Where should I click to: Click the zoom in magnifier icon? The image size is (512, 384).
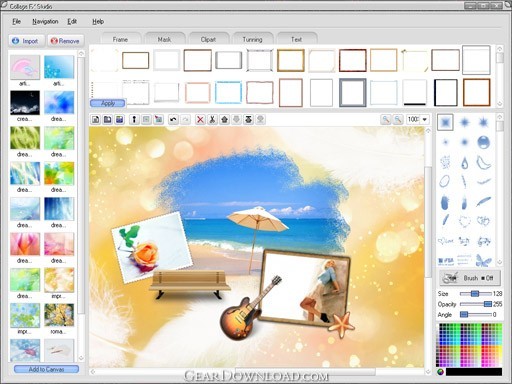point(386,119)
